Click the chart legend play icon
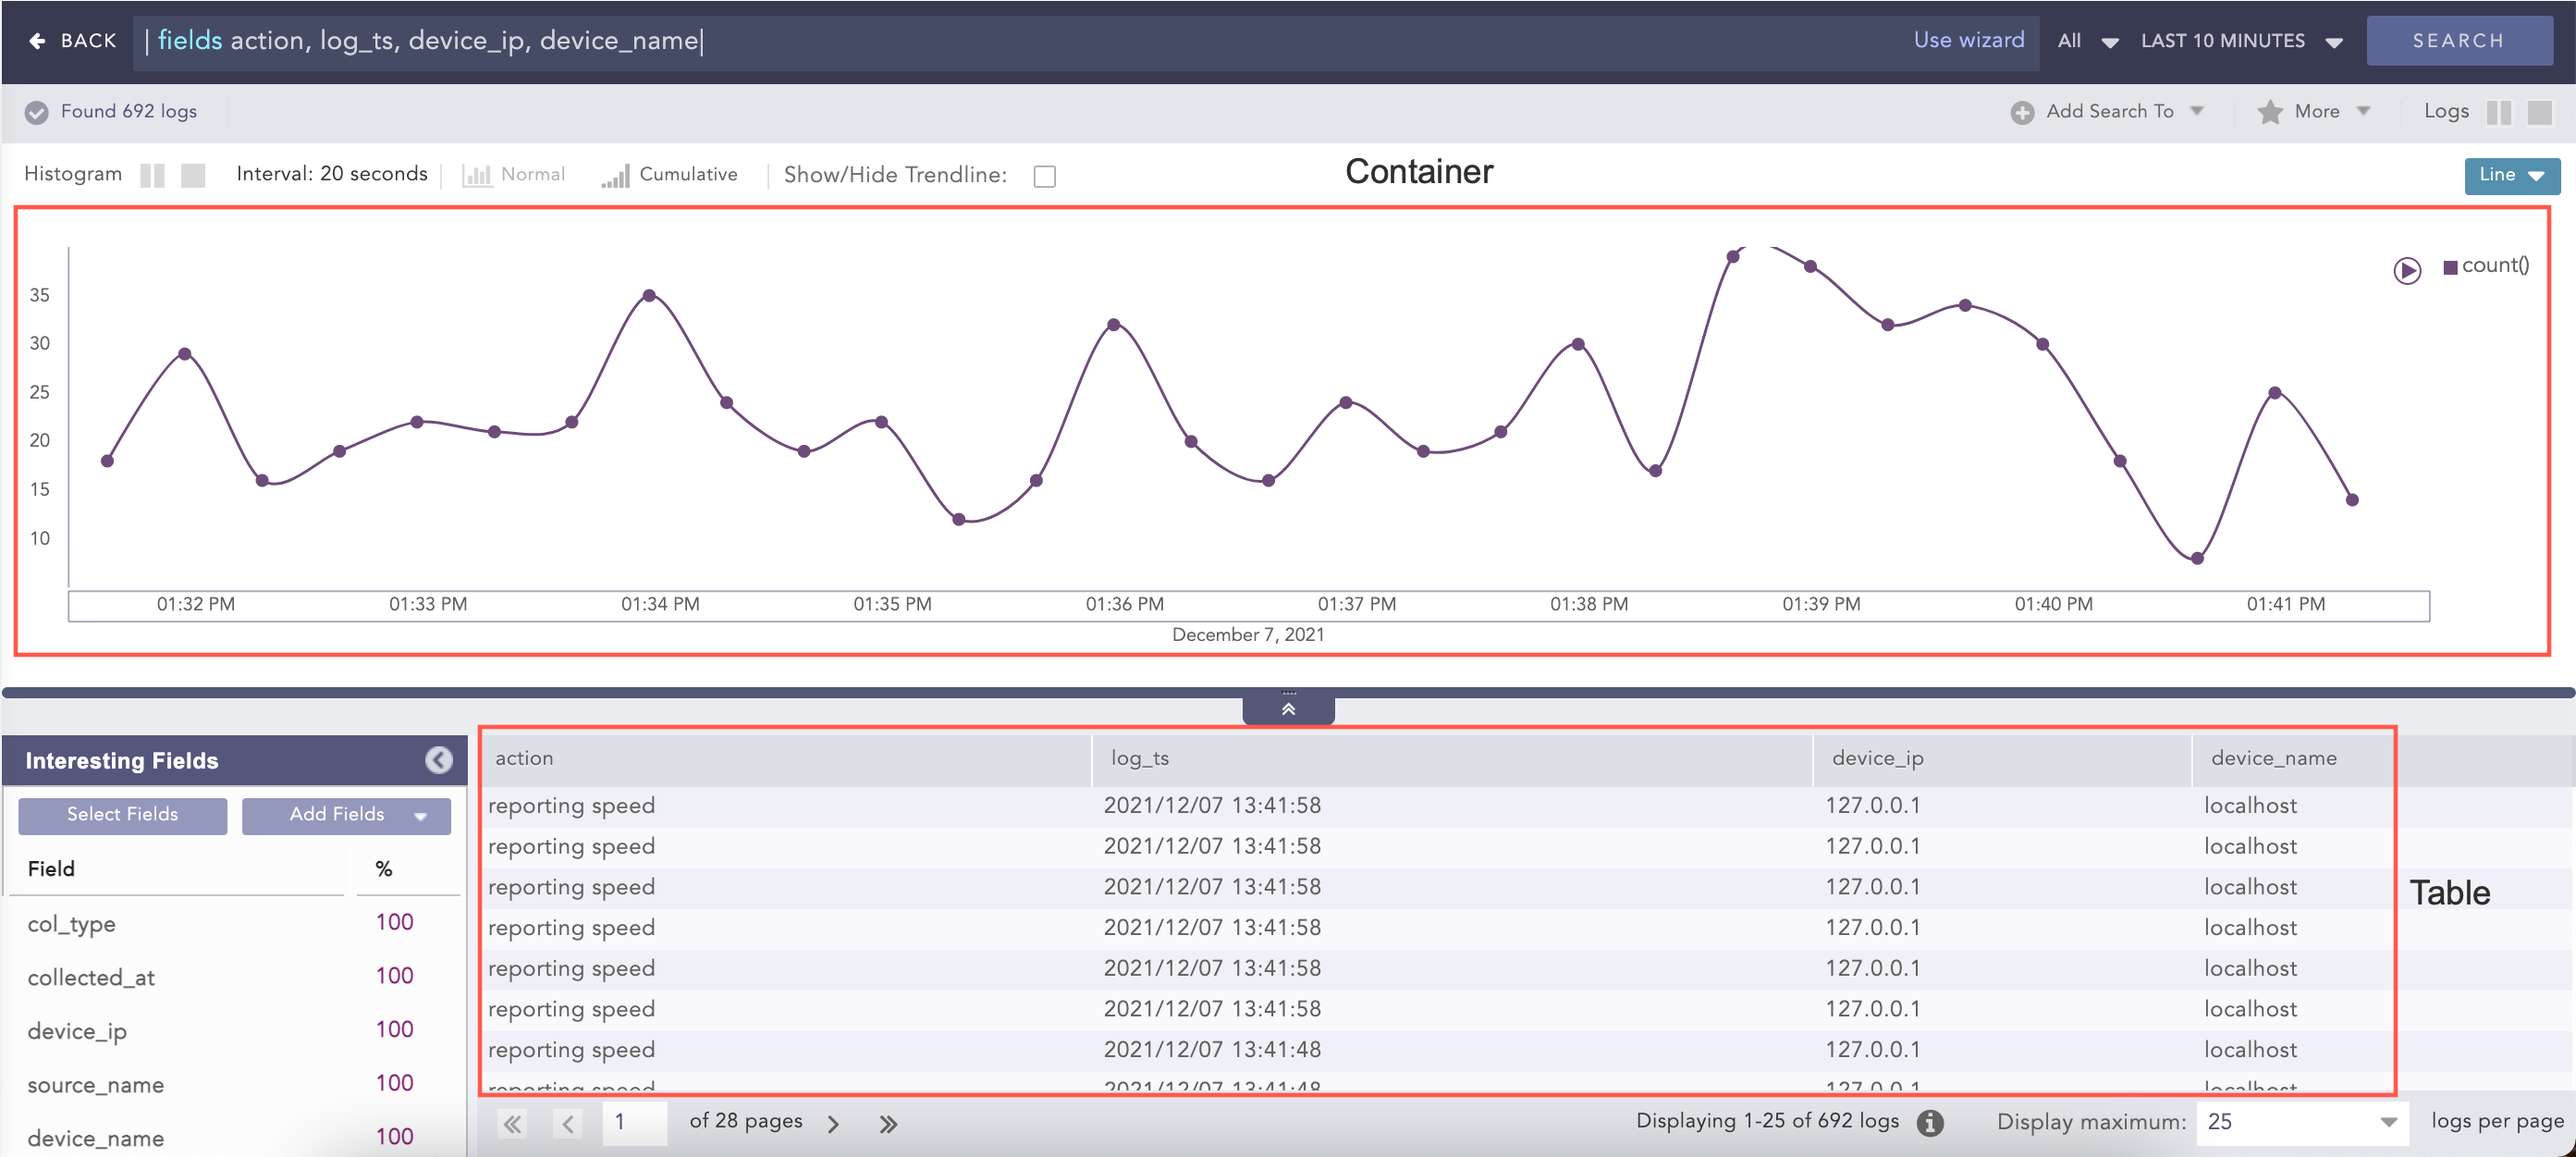The height and width of the screenshot is (1157, 2576). (x=2406, y=270)
